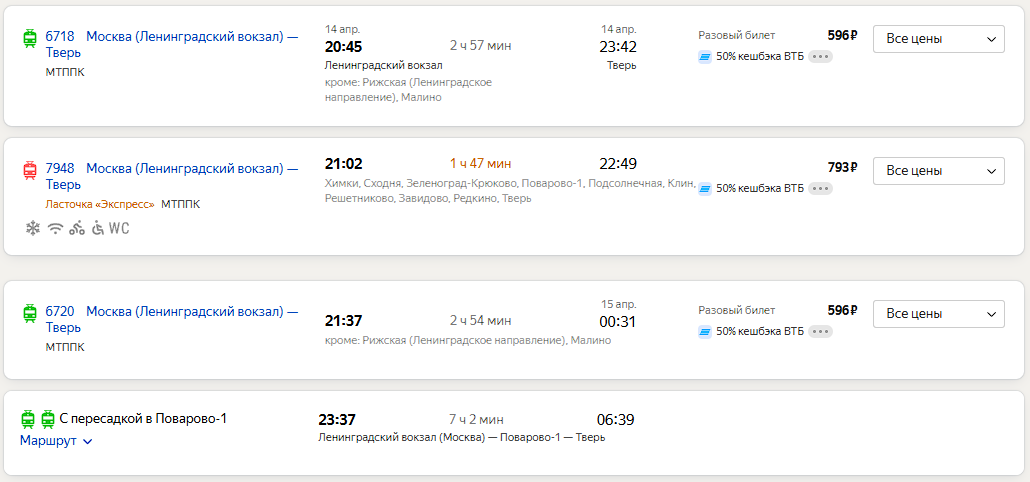The image size is (1030, 482).
Task: Open "Все цены" dropdown for train 7948
Action: (939, 171)
